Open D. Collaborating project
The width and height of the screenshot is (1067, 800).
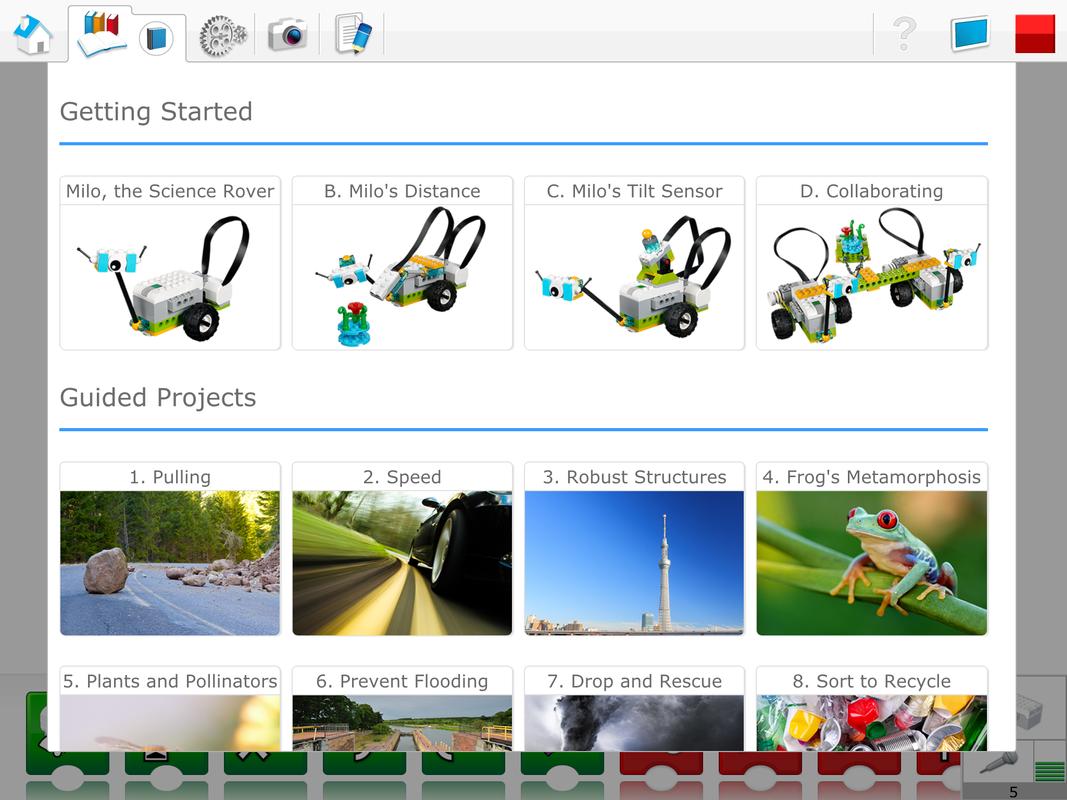click(872, 263)
